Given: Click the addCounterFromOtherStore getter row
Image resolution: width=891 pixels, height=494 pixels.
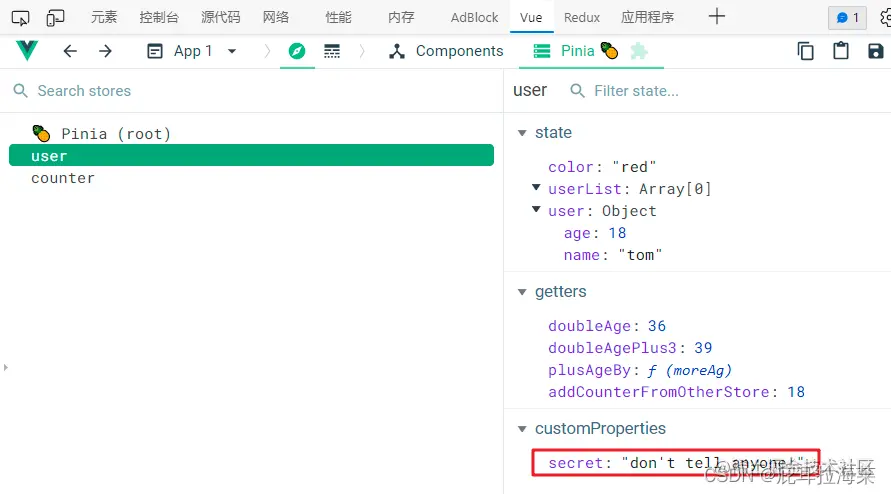Looking at the screenshot, I should [676, 392].
